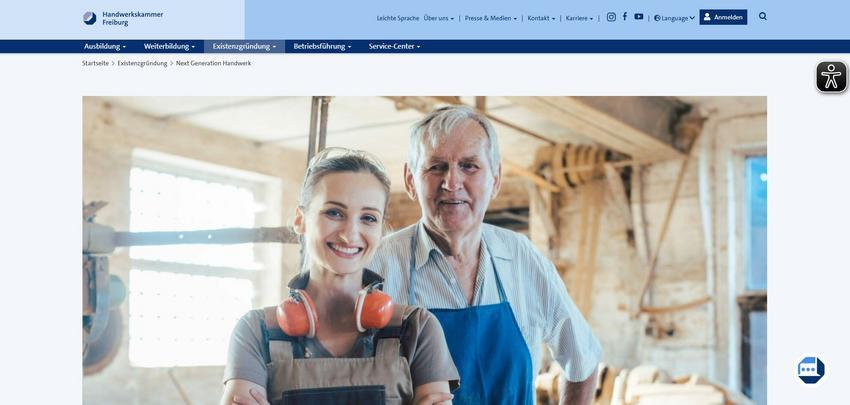
Task: Open the Existenzgründung main menu
Action: [x=244, y=47]
